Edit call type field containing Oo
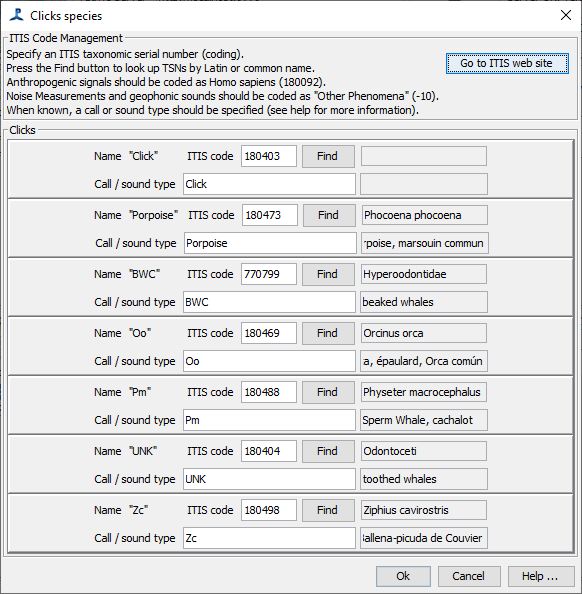582x594 pixels. coord(269,361)
